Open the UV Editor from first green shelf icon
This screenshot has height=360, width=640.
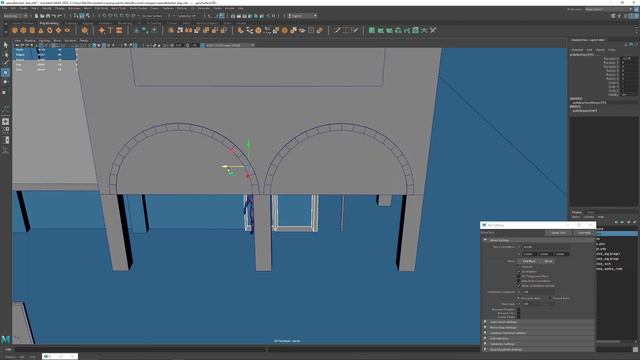pyautogui.click(x=372, y=30)
